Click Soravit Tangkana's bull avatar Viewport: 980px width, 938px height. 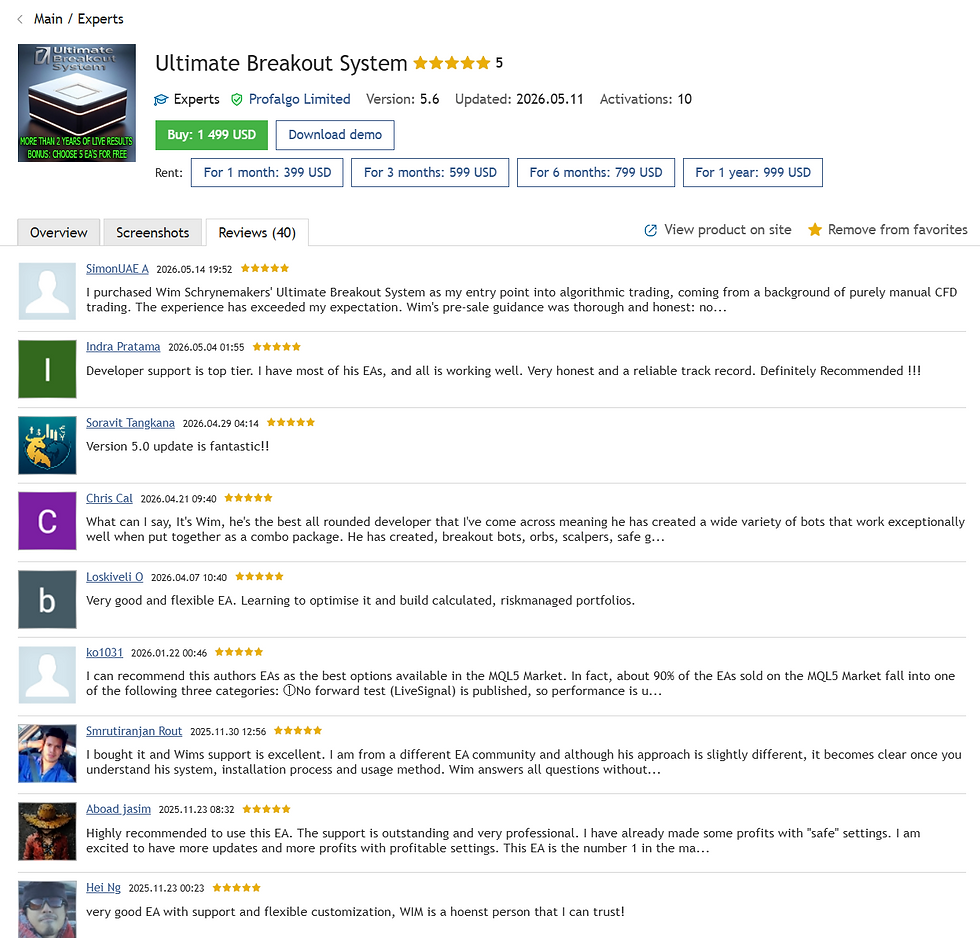pos(48,445)
